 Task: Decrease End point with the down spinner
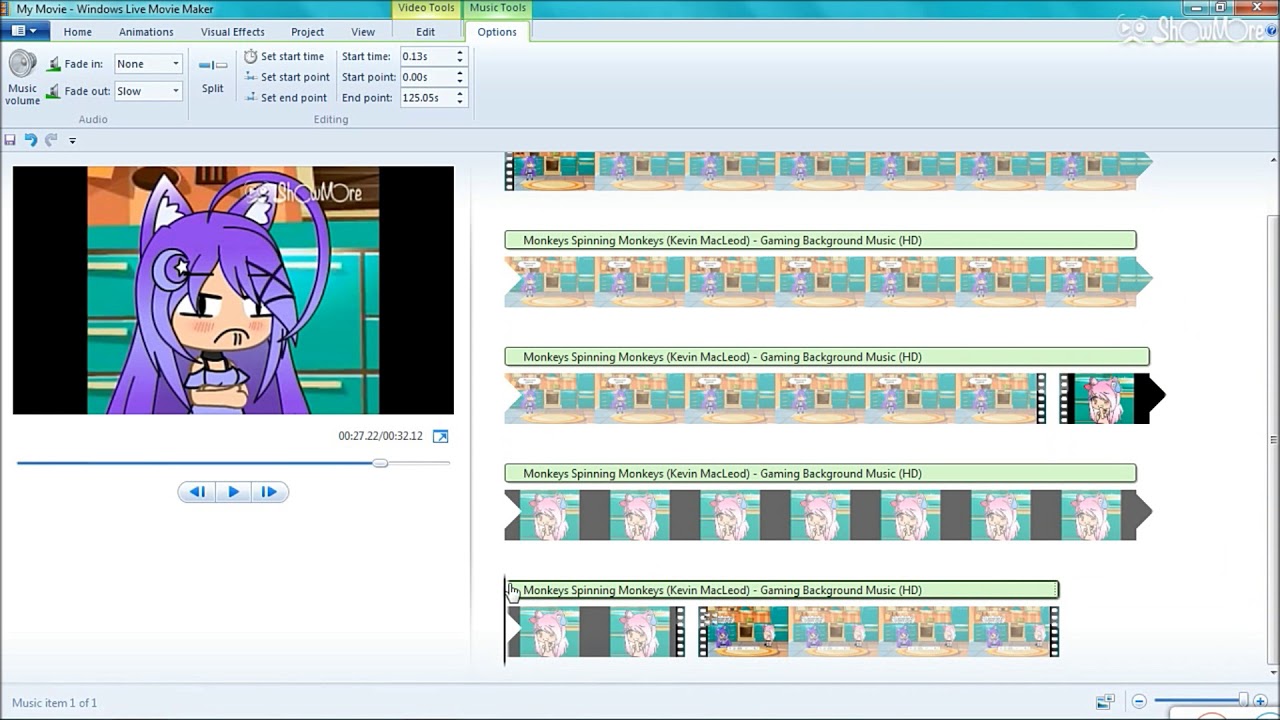point(460,102)
